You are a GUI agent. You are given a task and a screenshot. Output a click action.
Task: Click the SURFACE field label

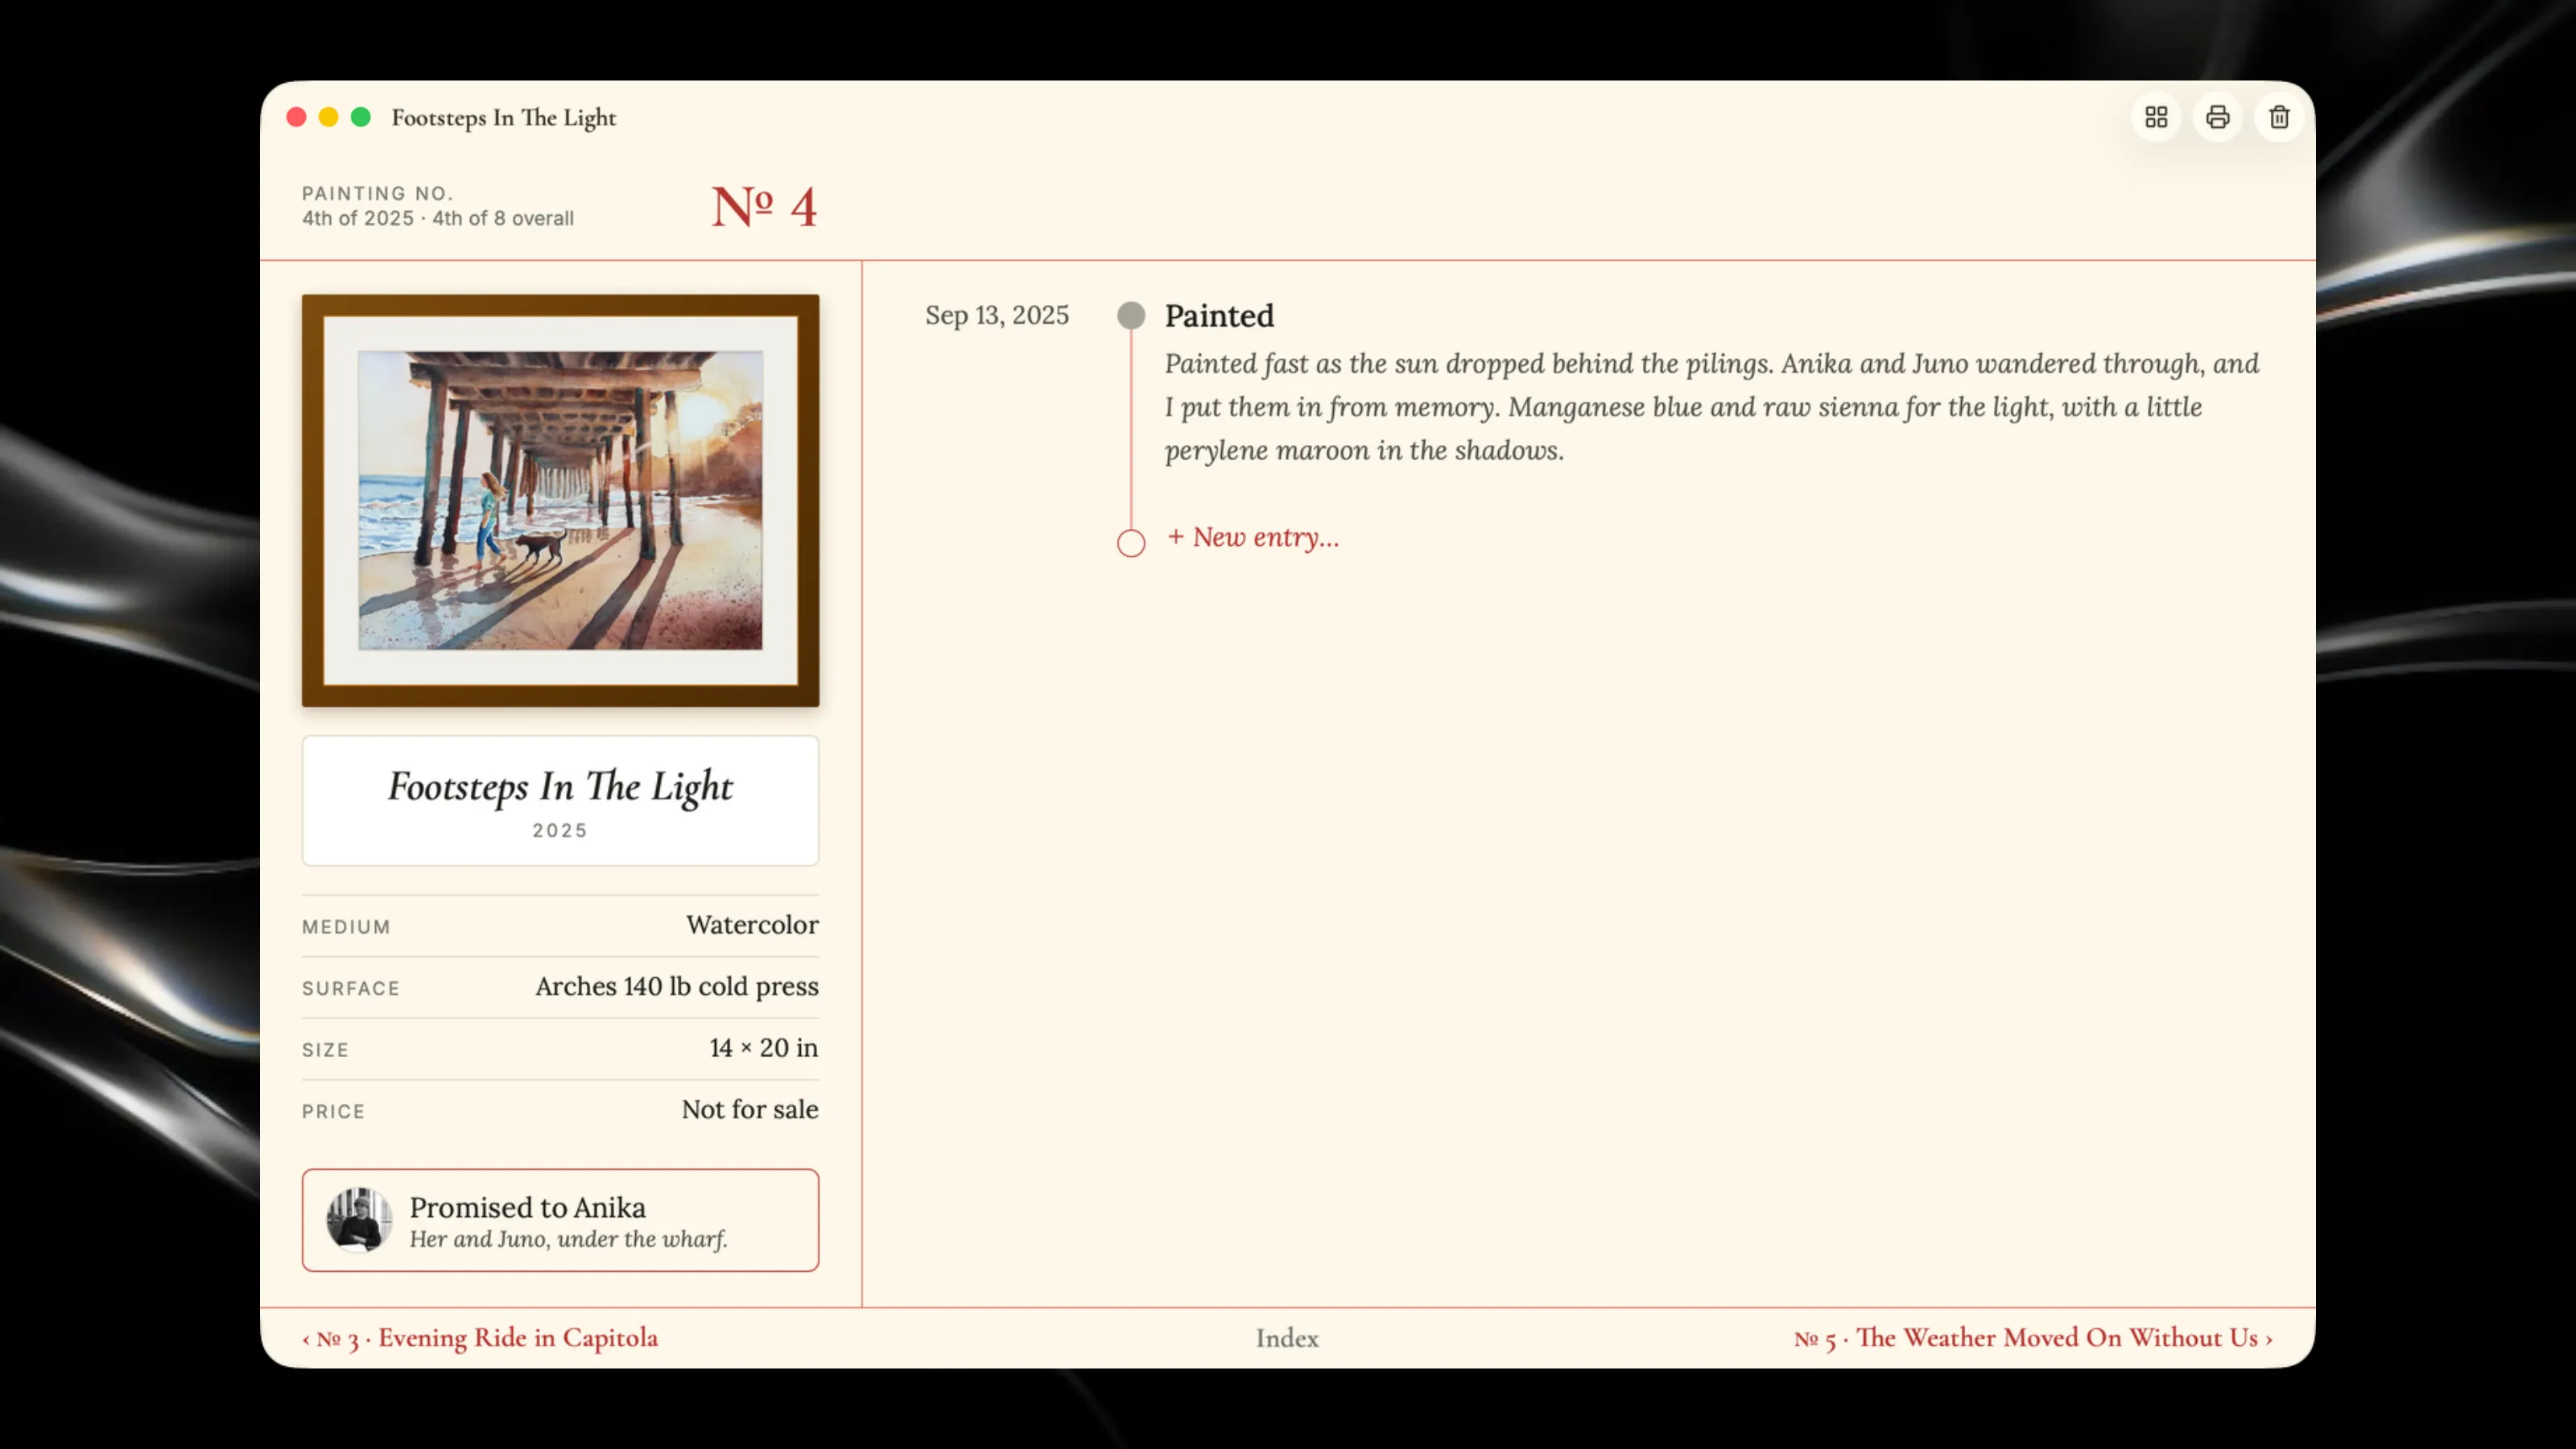[x=351, y=988]
